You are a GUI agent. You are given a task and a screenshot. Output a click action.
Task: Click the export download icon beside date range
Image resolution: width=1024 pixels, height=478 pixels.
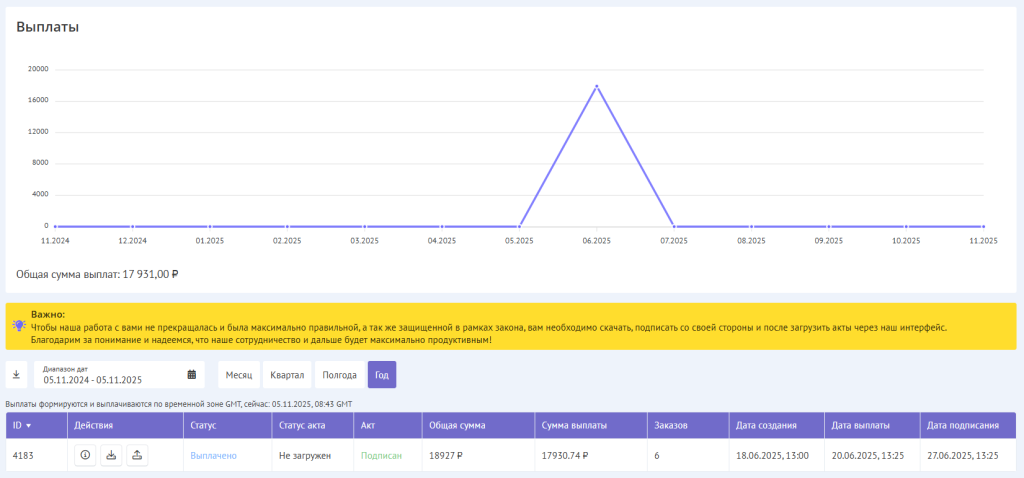pos(17,375)
